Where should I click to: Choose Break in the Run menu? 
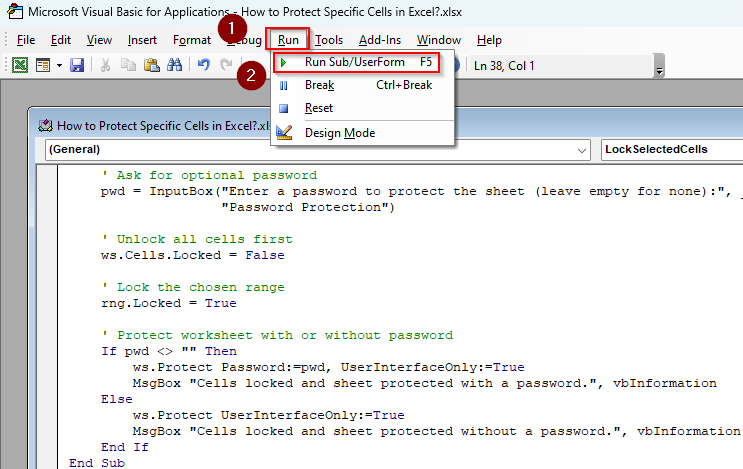(x=319, y=85)
